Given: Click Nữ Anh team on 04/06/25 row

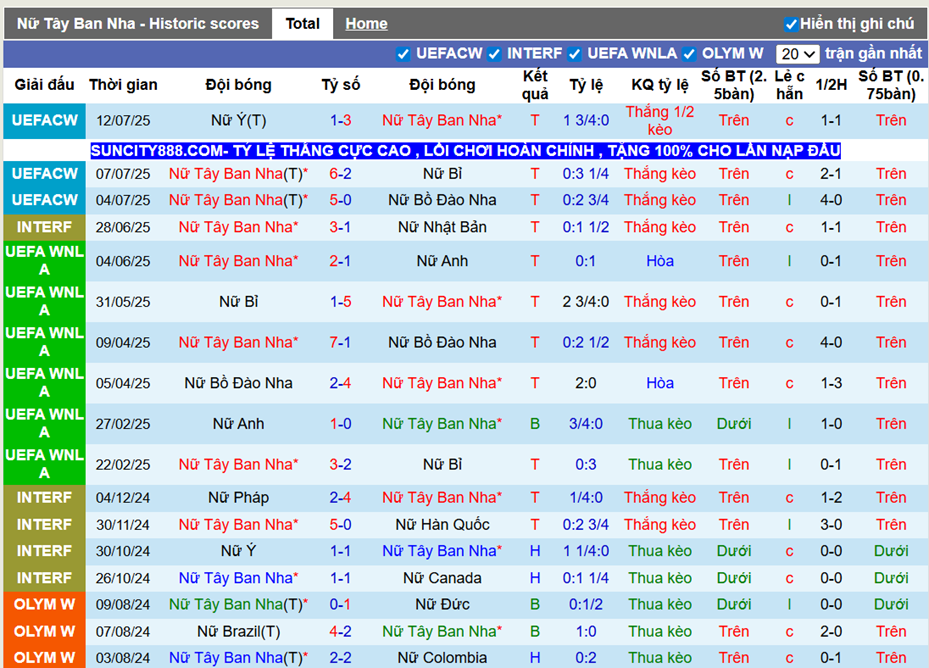Looking at the screenshot, I should tap(442, 261).
